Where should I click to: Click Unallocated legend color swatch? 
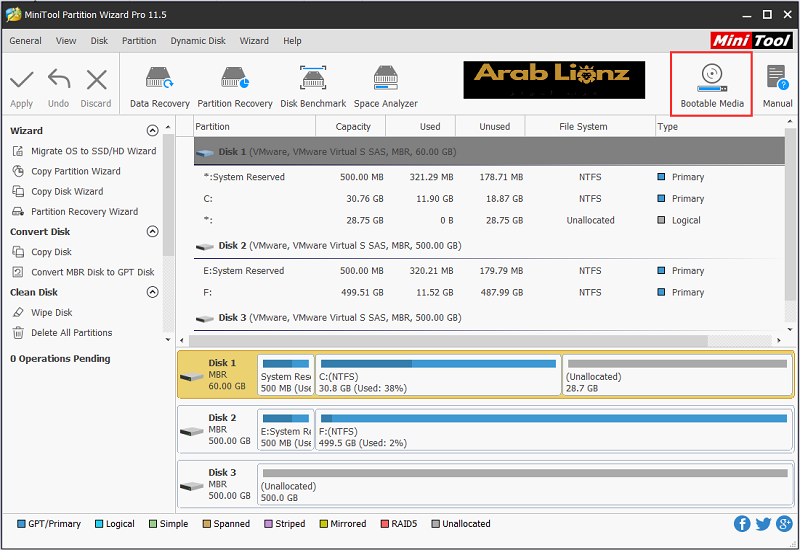point(435,524)
